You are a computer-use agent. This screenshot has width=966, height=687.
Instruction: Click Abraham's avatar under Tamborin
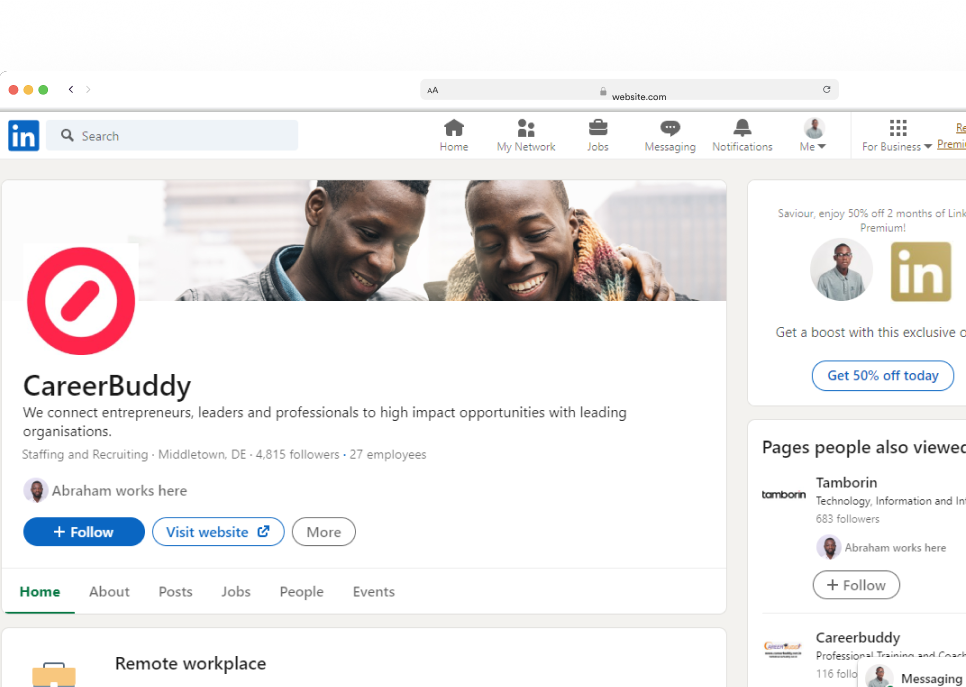tap(829, 547)
